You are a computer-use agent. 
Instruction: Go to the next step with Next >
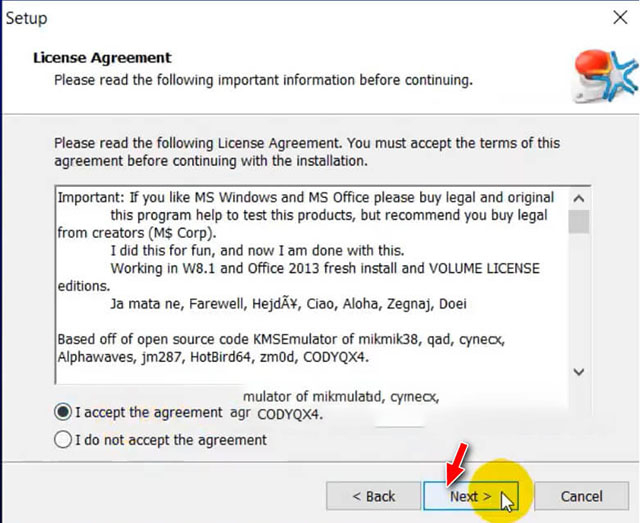point(471,496)
